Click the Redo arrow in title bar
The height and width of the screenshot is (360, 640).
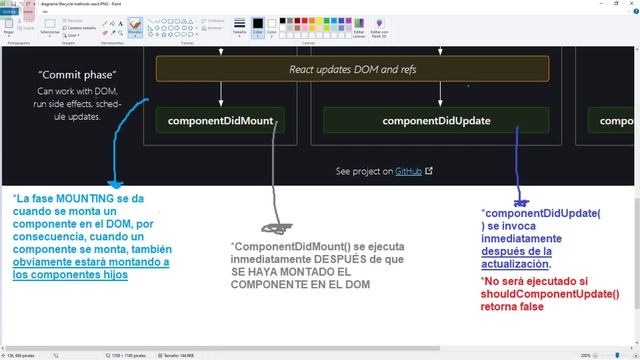[x=28, y=4]
